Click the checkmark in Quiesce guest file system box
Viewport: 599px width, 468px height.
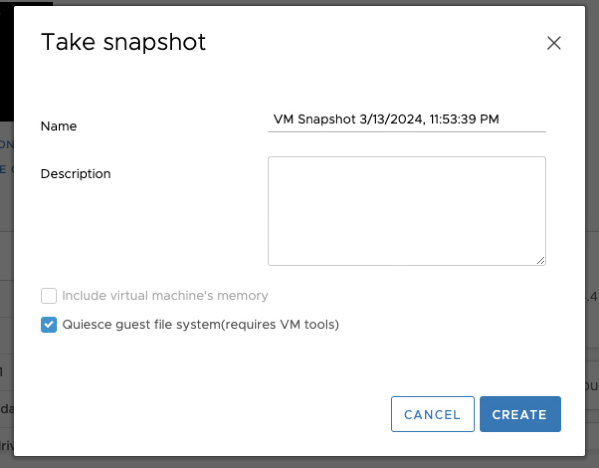[x=49, y=325]
